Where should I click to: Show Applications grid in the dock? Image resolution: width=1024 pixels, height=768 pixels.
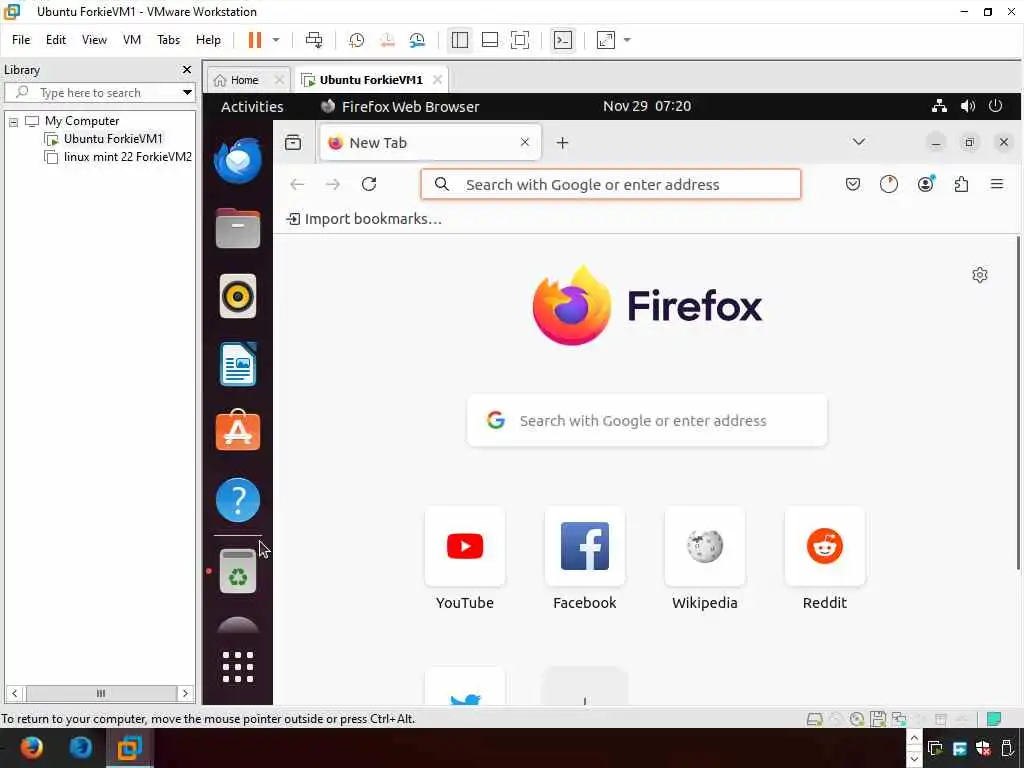(238, 667)
